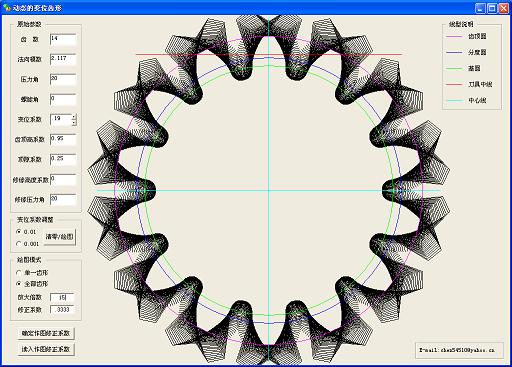Click the 放大倍数 magnification field

pyautogui.click(x=62, y=297)
